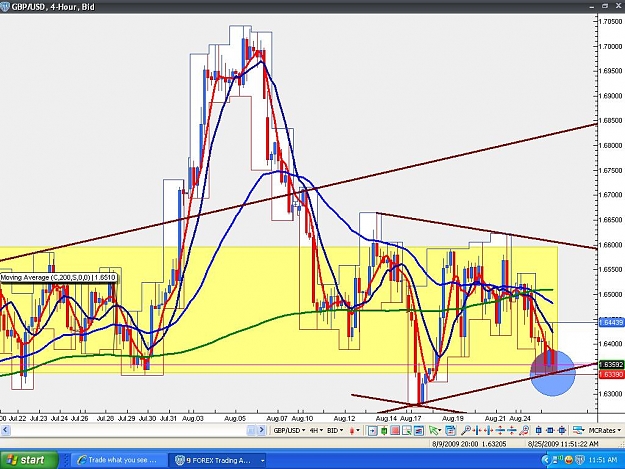Click the Aug.17 date axis label
625x469 pixels.
point(410,419)
